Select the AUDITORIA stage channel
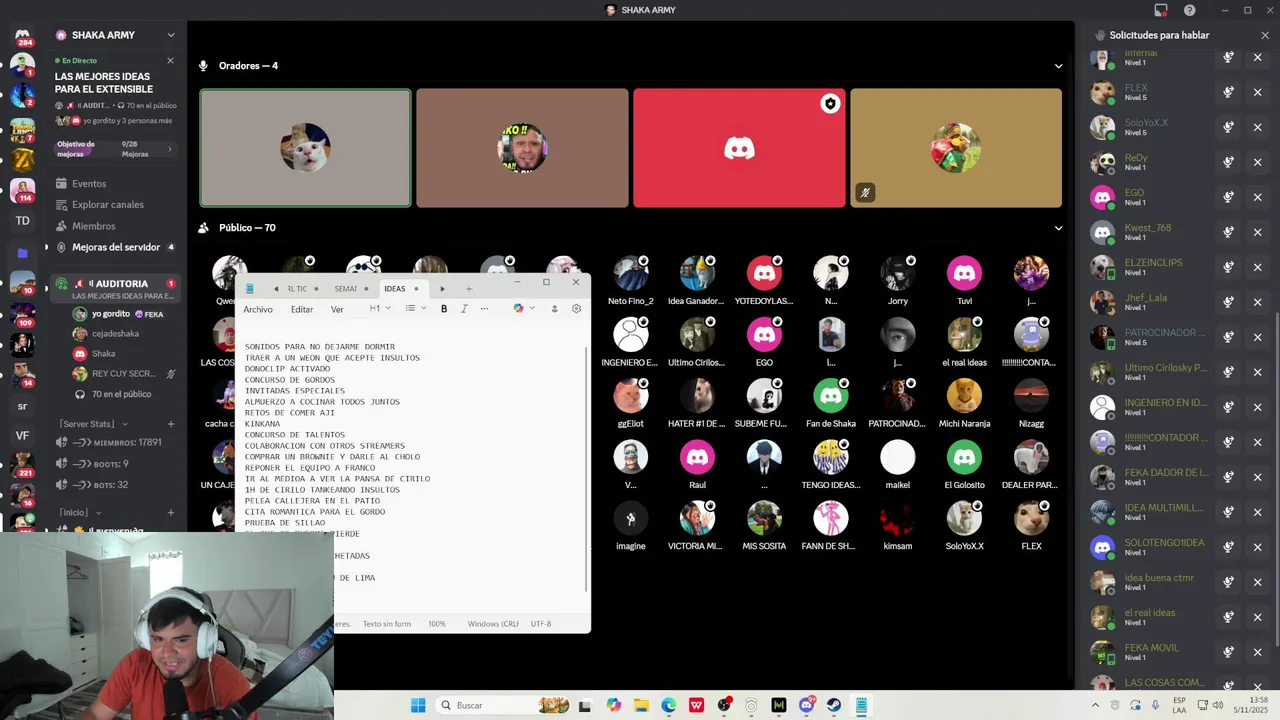Viewport: 1280px width, 720px height. pyautogui.click(x=116, y=289)
